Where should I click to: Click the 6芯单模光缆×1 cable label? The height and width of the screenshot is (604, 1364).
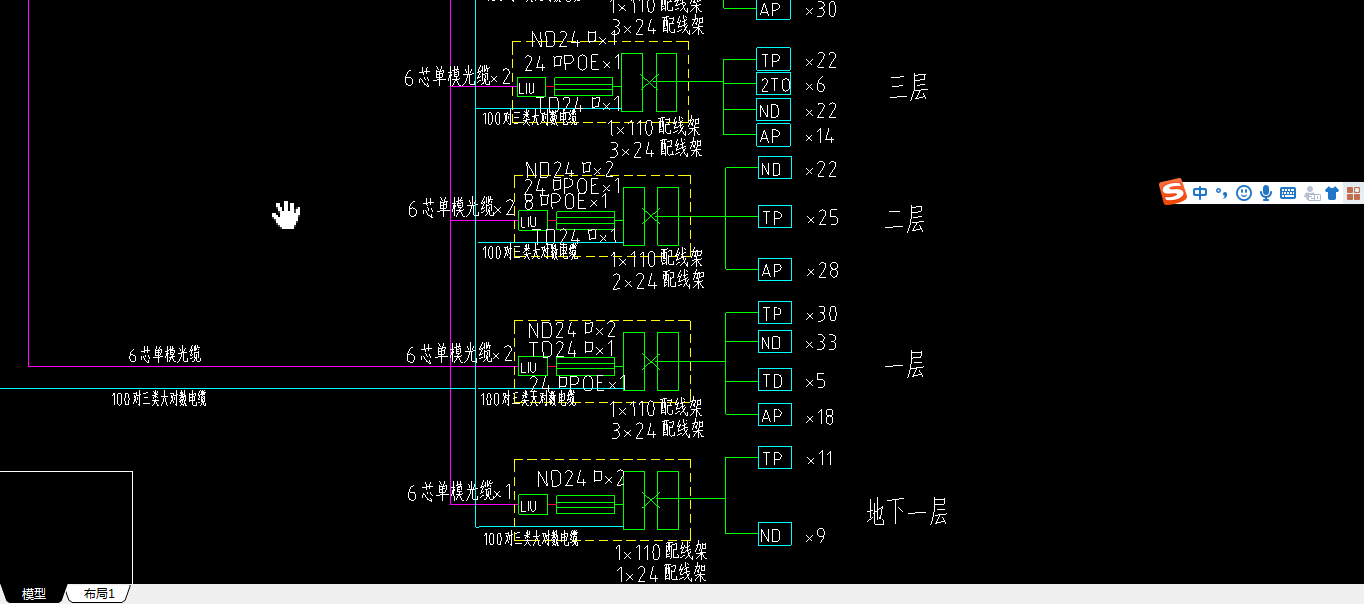(x=460, y=491)
